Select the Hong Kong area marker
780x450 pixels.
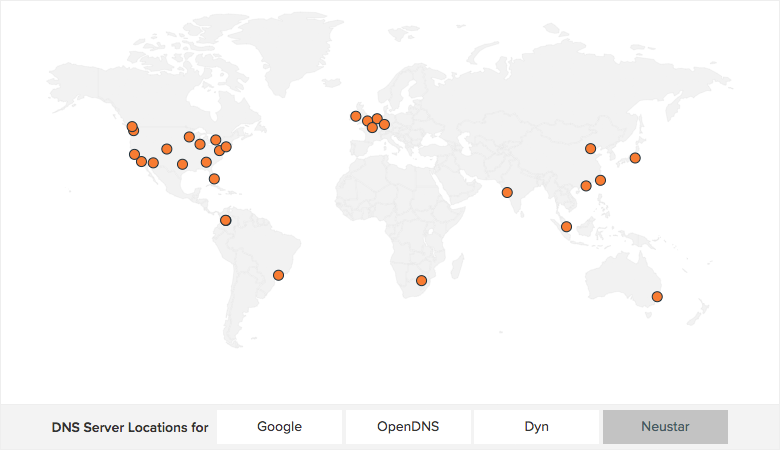coord(586,185)
